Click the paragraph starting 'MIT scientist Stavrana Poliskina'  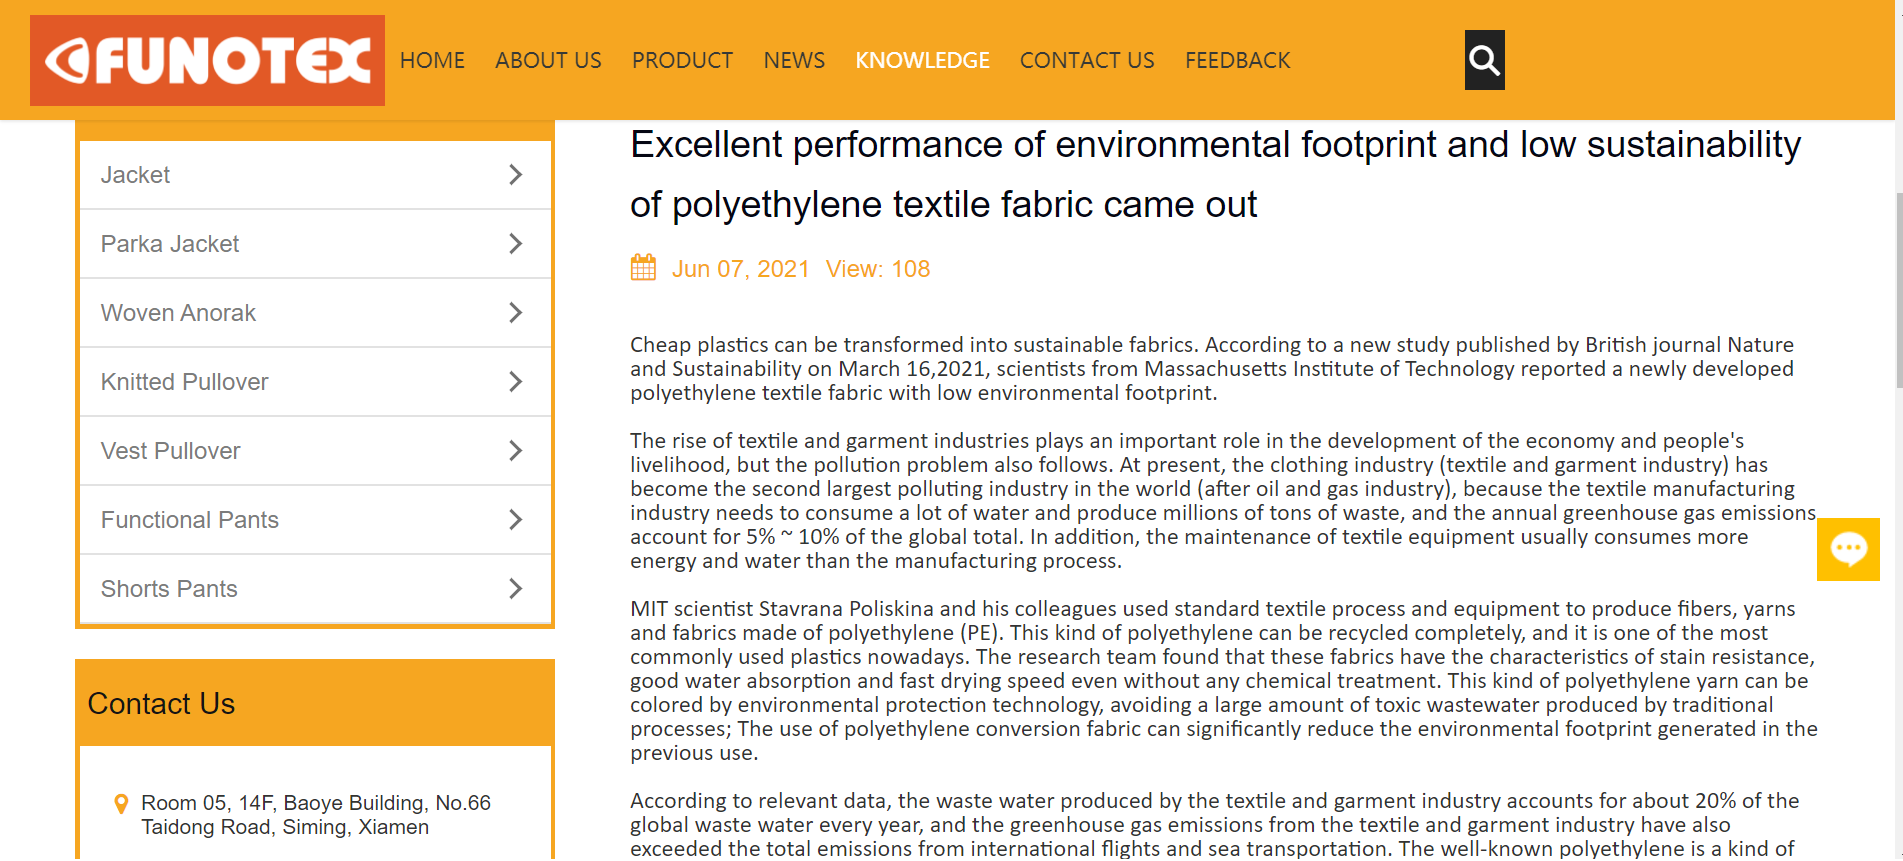(x=1224, y=681)
